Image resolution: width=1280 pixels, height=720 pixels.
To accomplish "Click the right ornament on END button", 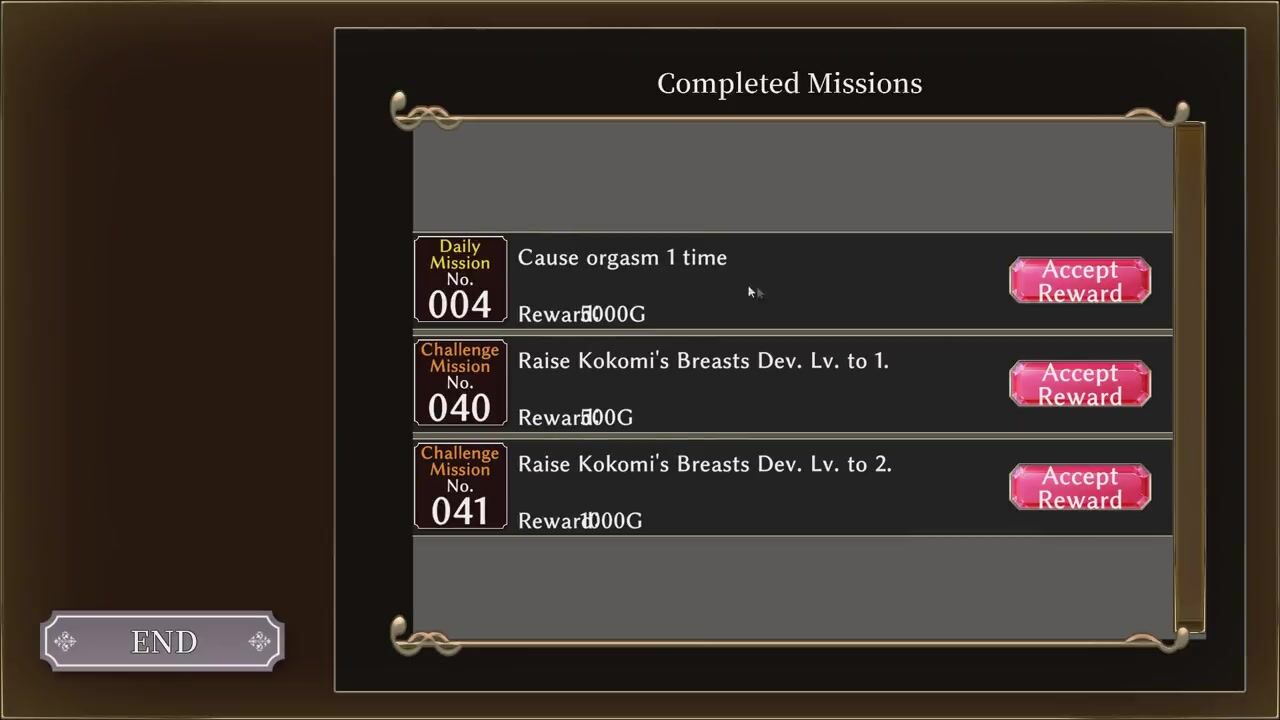I will [x=259, y=642].
